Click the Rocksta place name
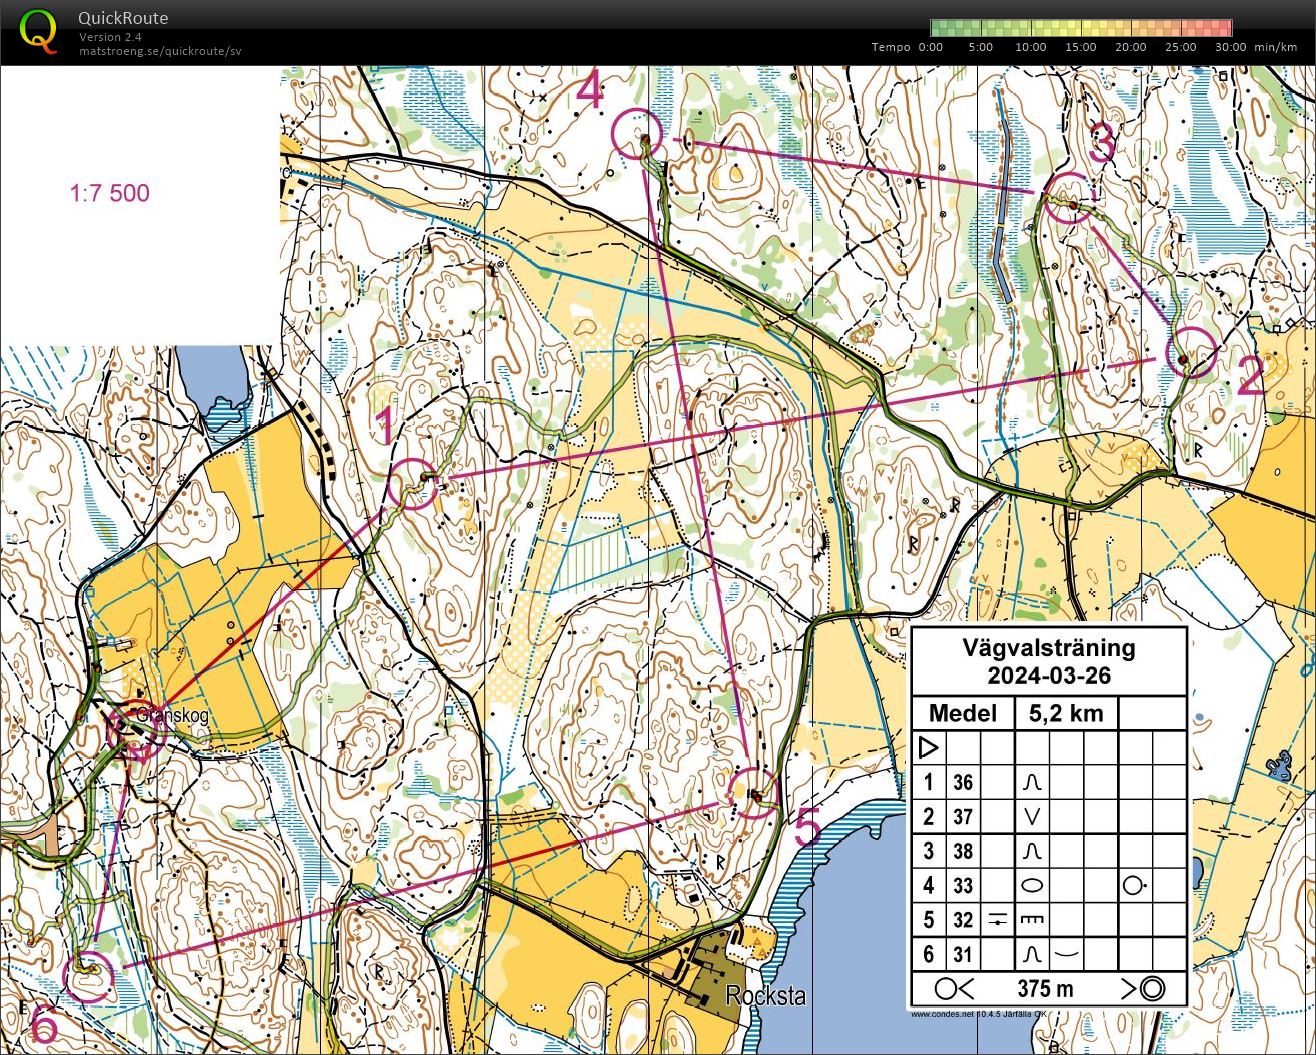Screen dimensions: 1316x1055 point(765,996)
